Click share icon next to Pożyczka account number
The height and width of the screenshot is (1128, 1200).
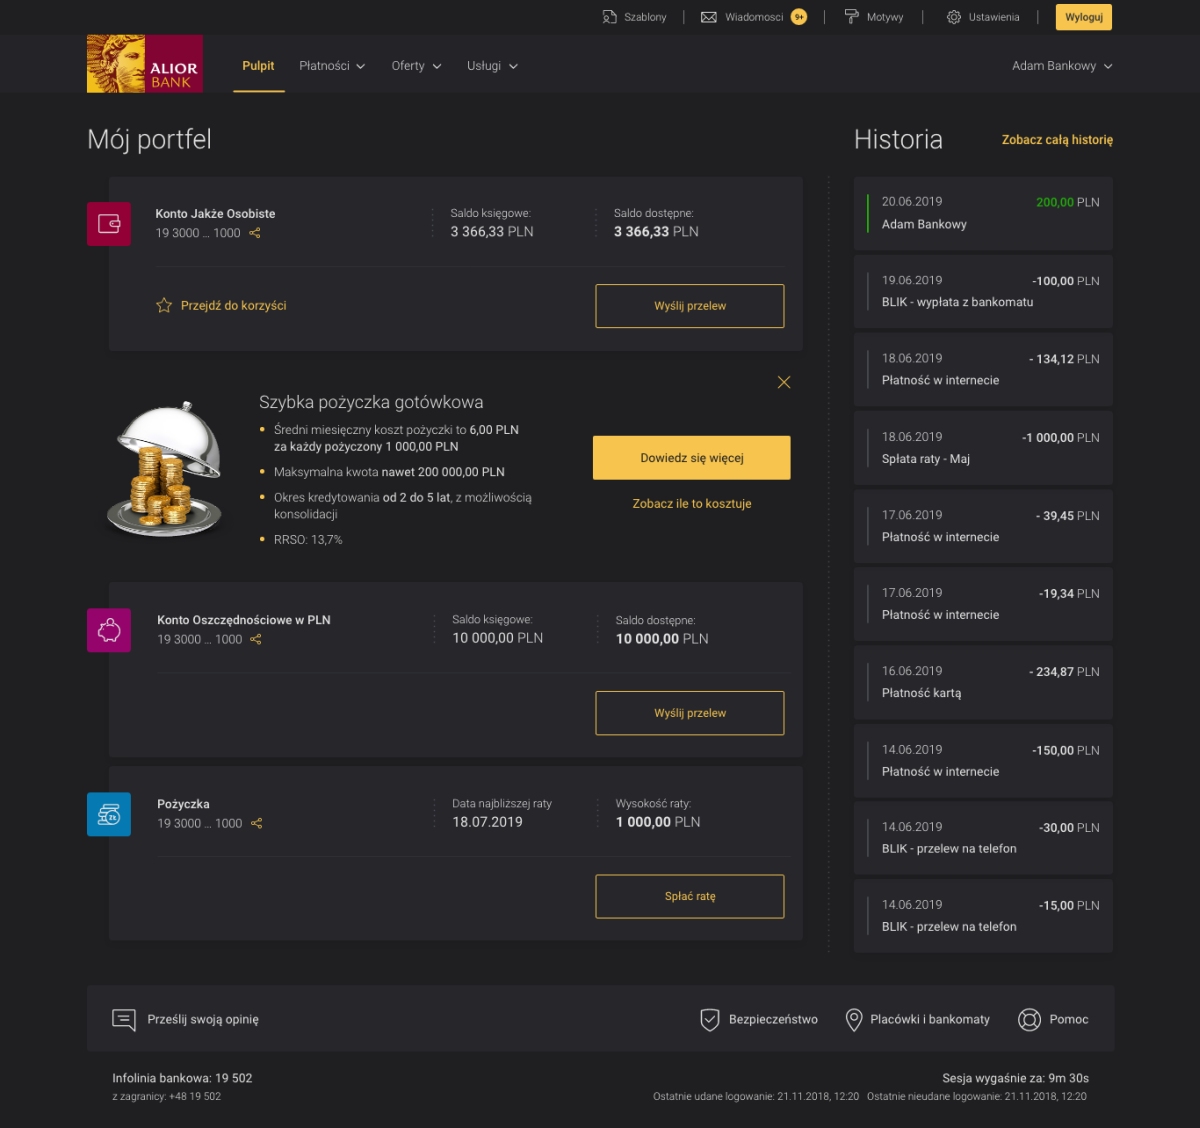coord(257,823)
